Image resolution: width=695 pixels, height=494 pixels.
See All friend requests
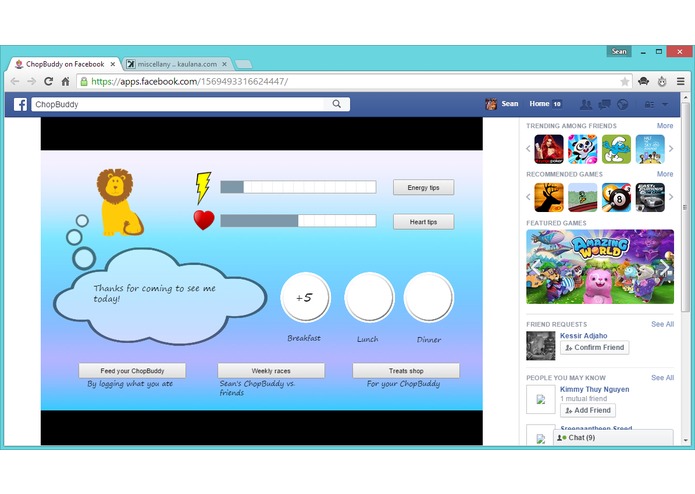(663, 324)
